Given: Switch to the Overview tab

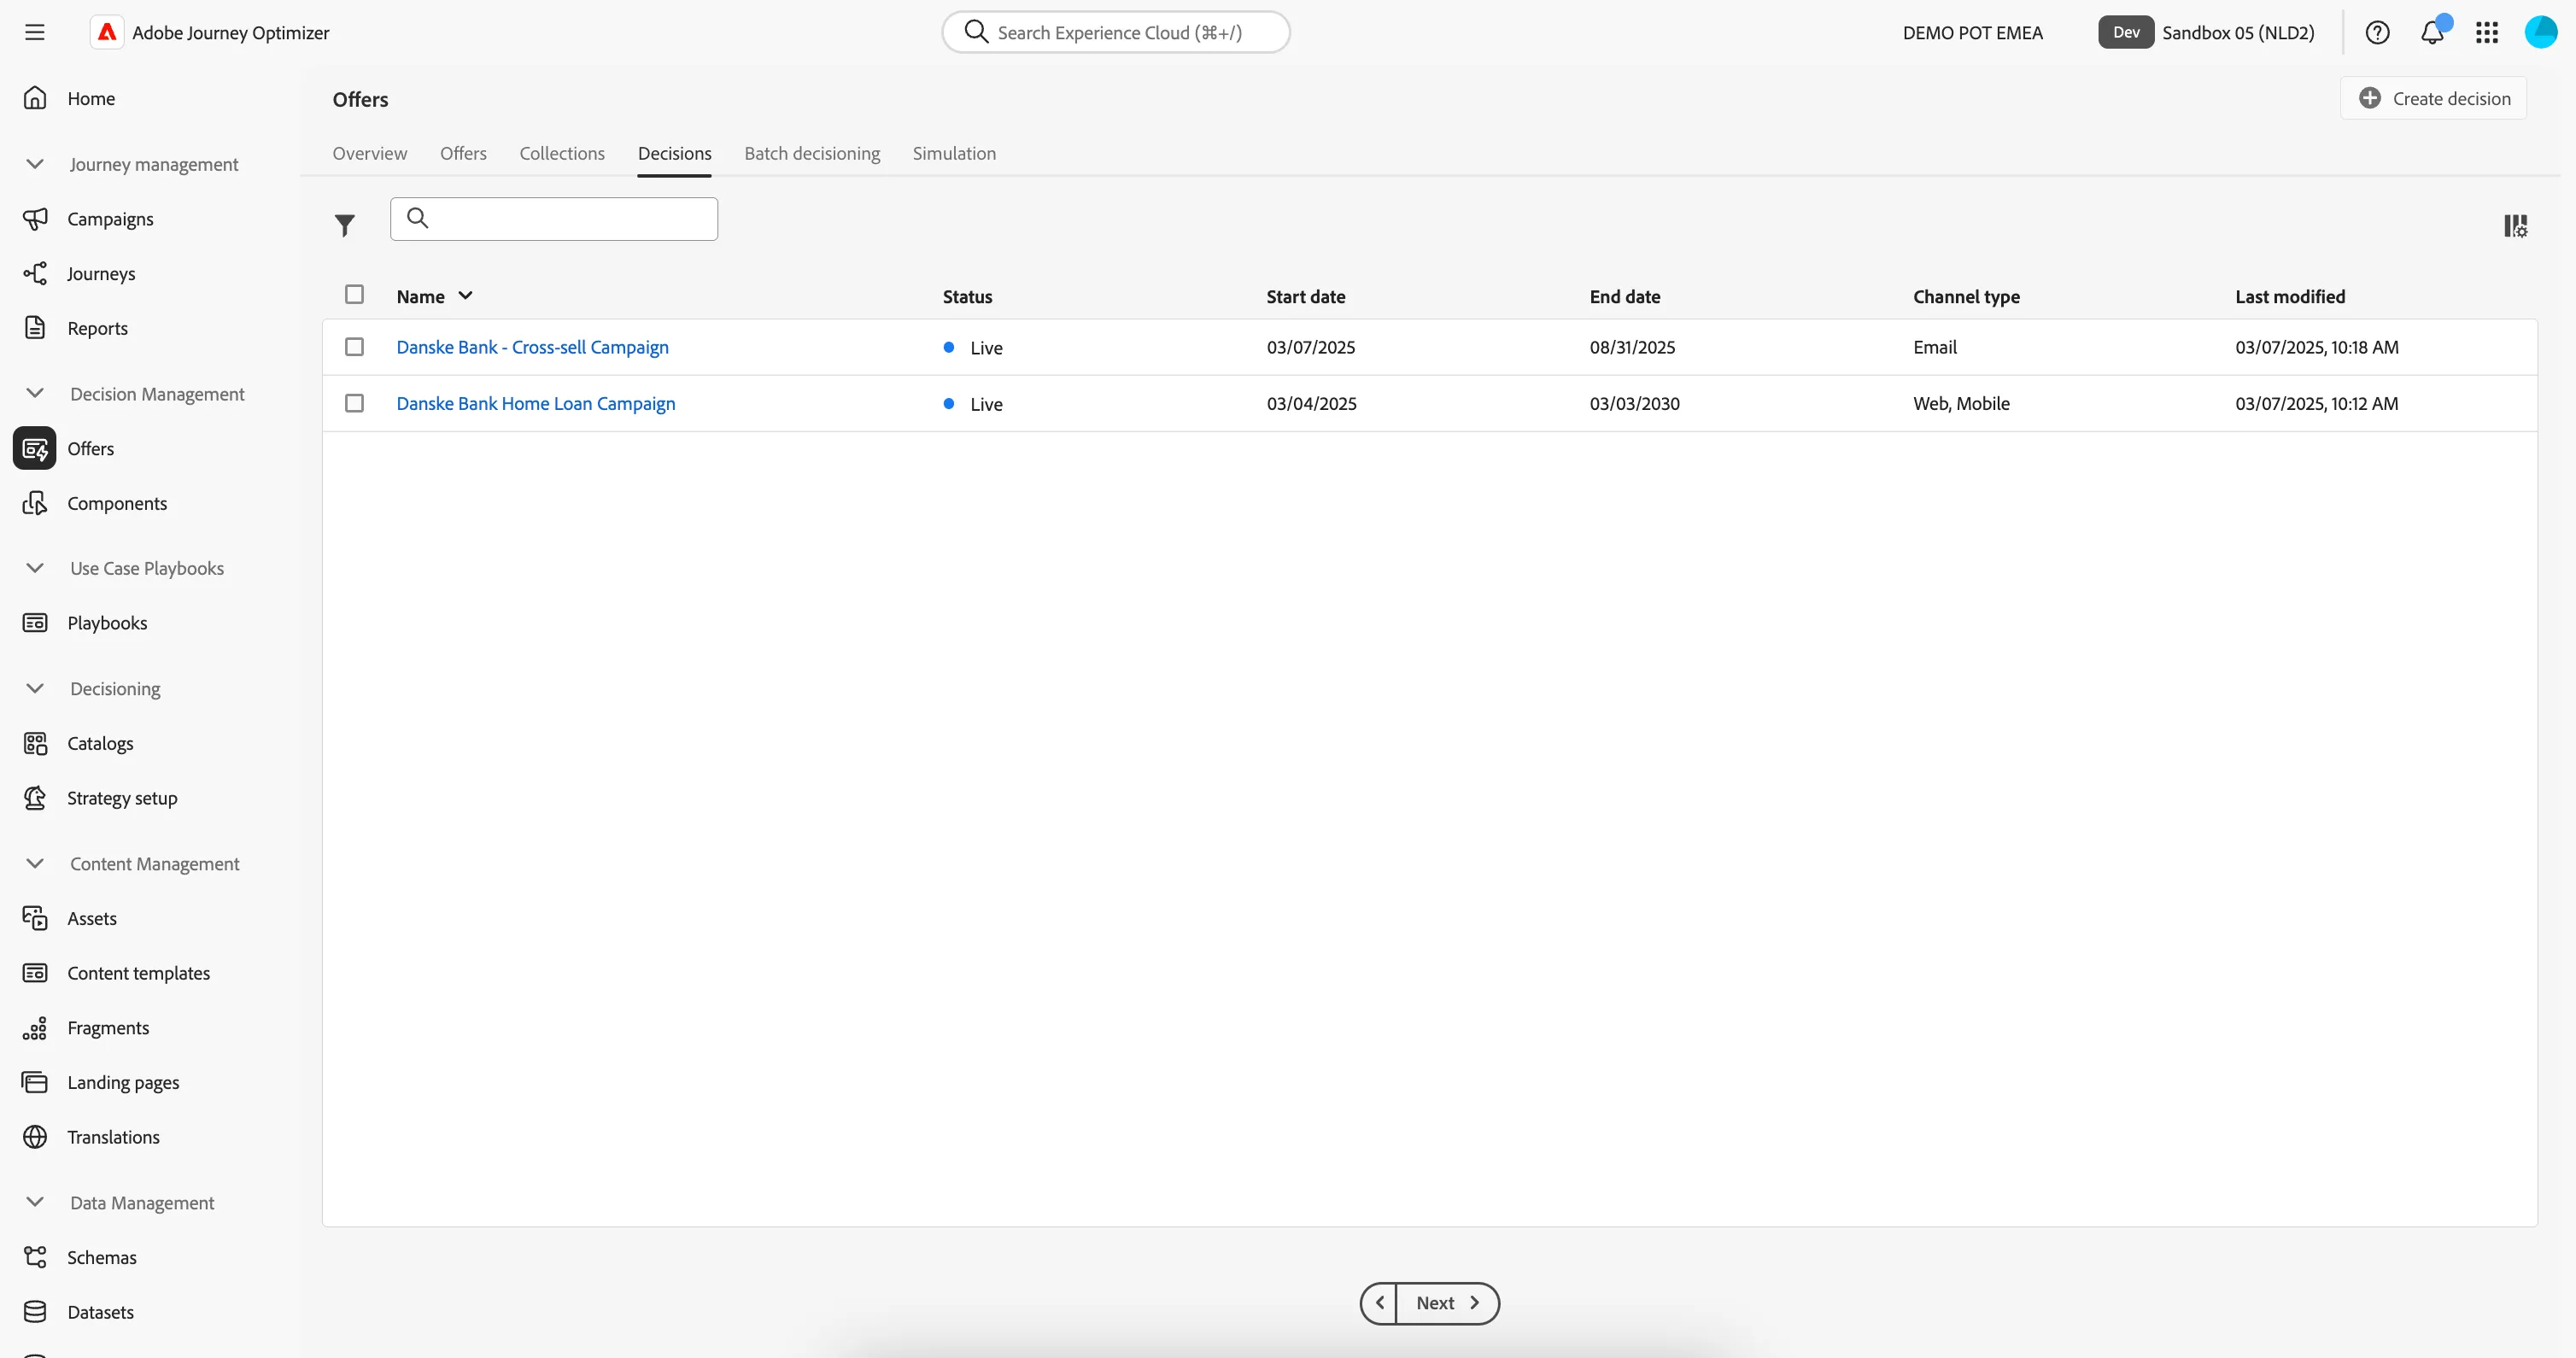Looking at the screenshot, I should point(370,153).
